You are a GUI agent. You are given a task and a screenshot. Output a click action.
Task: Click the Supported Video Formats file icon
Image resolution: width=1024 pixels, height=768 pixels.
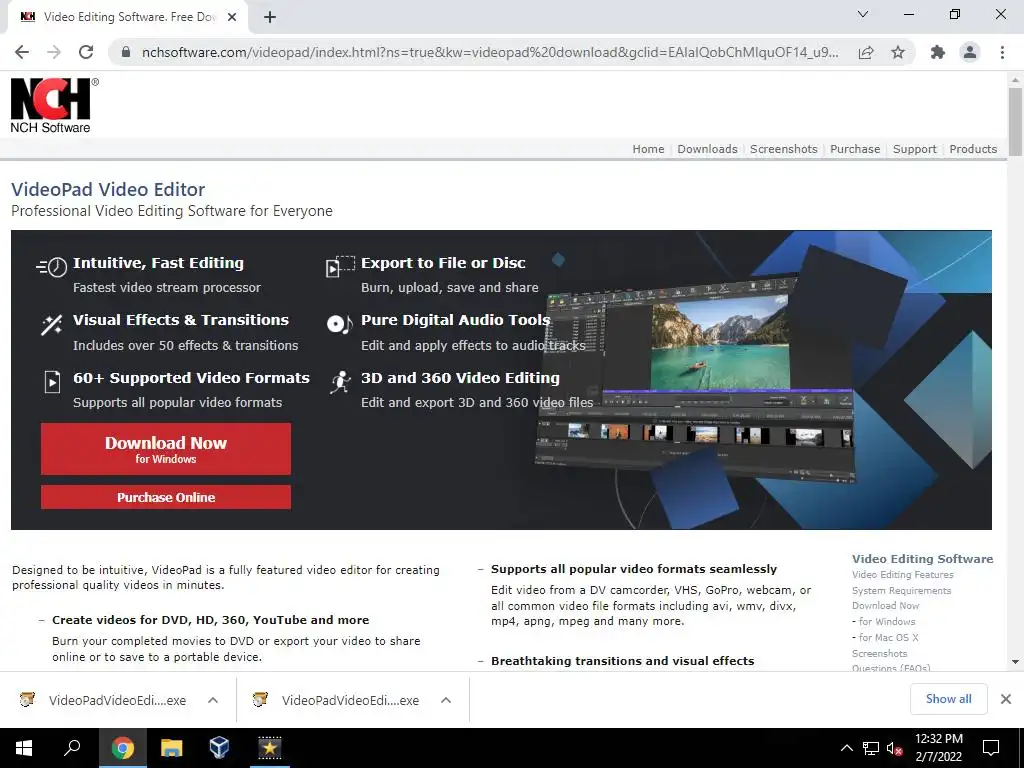coord(52,381)
